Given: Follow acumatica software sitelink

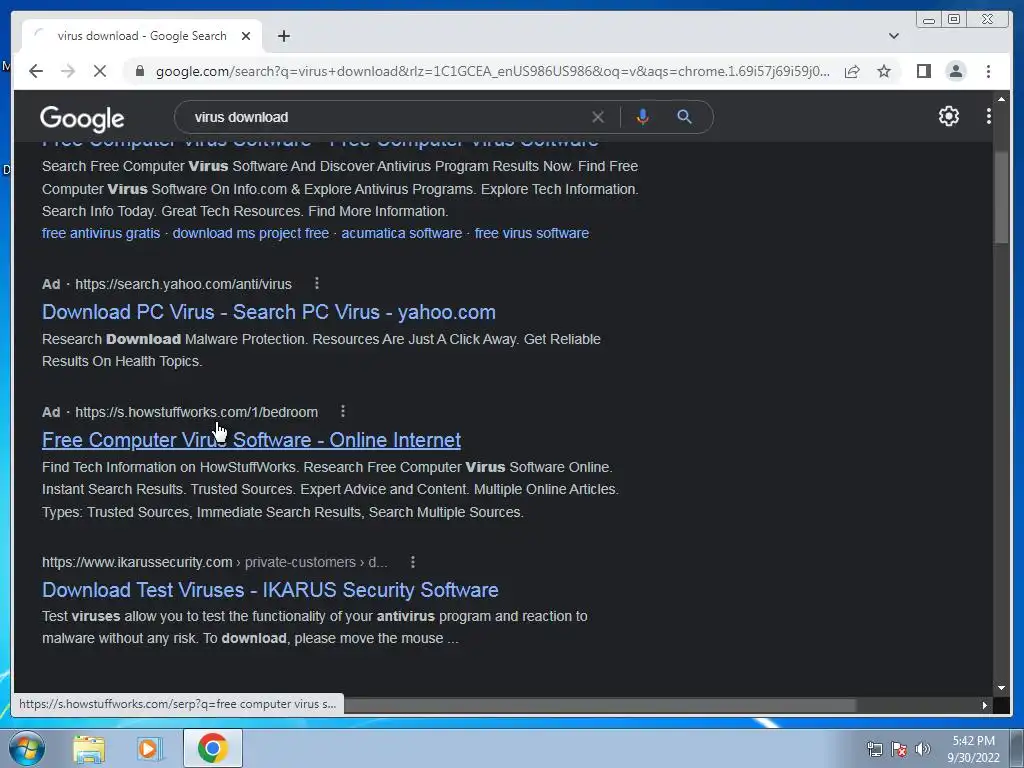Looking at the screenshot, I should coord(402,233).
